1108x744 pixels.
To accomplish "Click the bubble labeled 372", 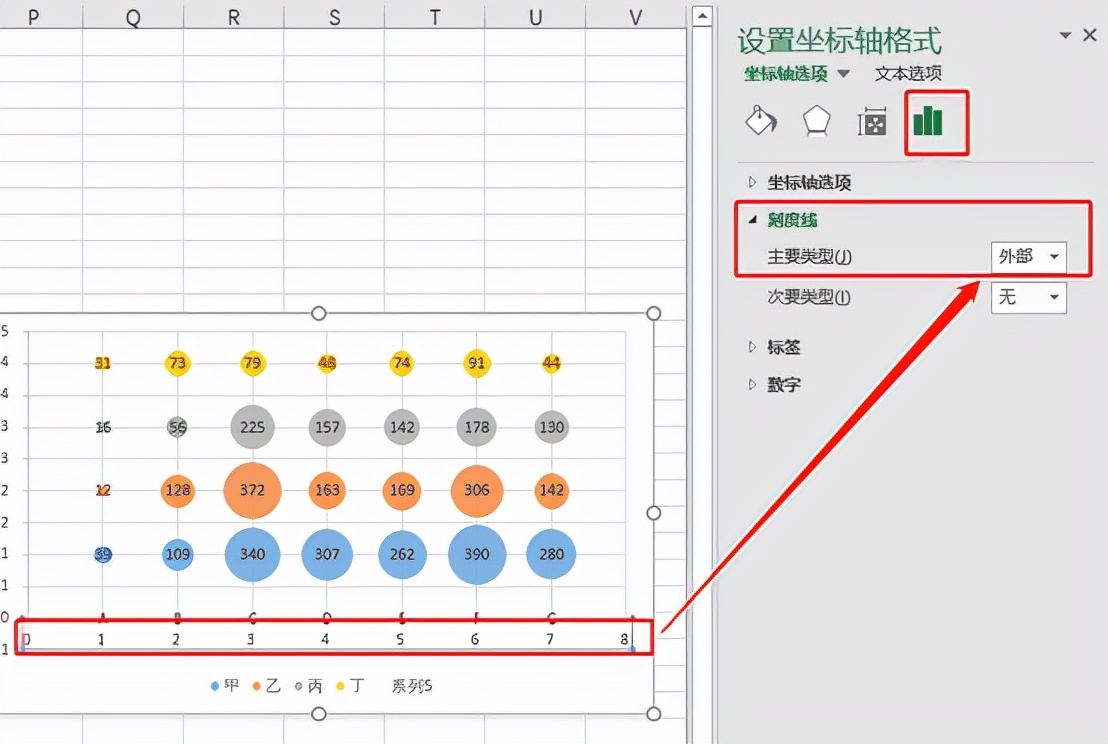I will 252,491.
